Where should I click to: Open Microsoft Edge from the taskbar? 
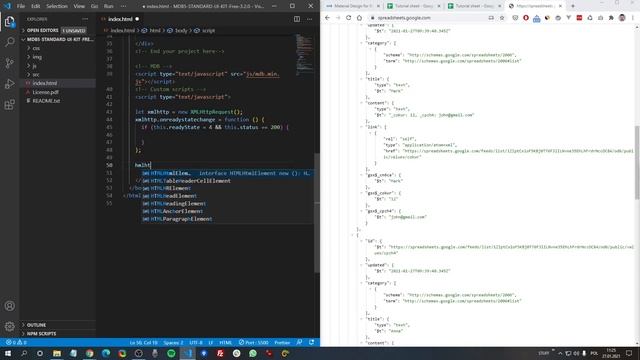pyautogui.click(x=106, y=353)
